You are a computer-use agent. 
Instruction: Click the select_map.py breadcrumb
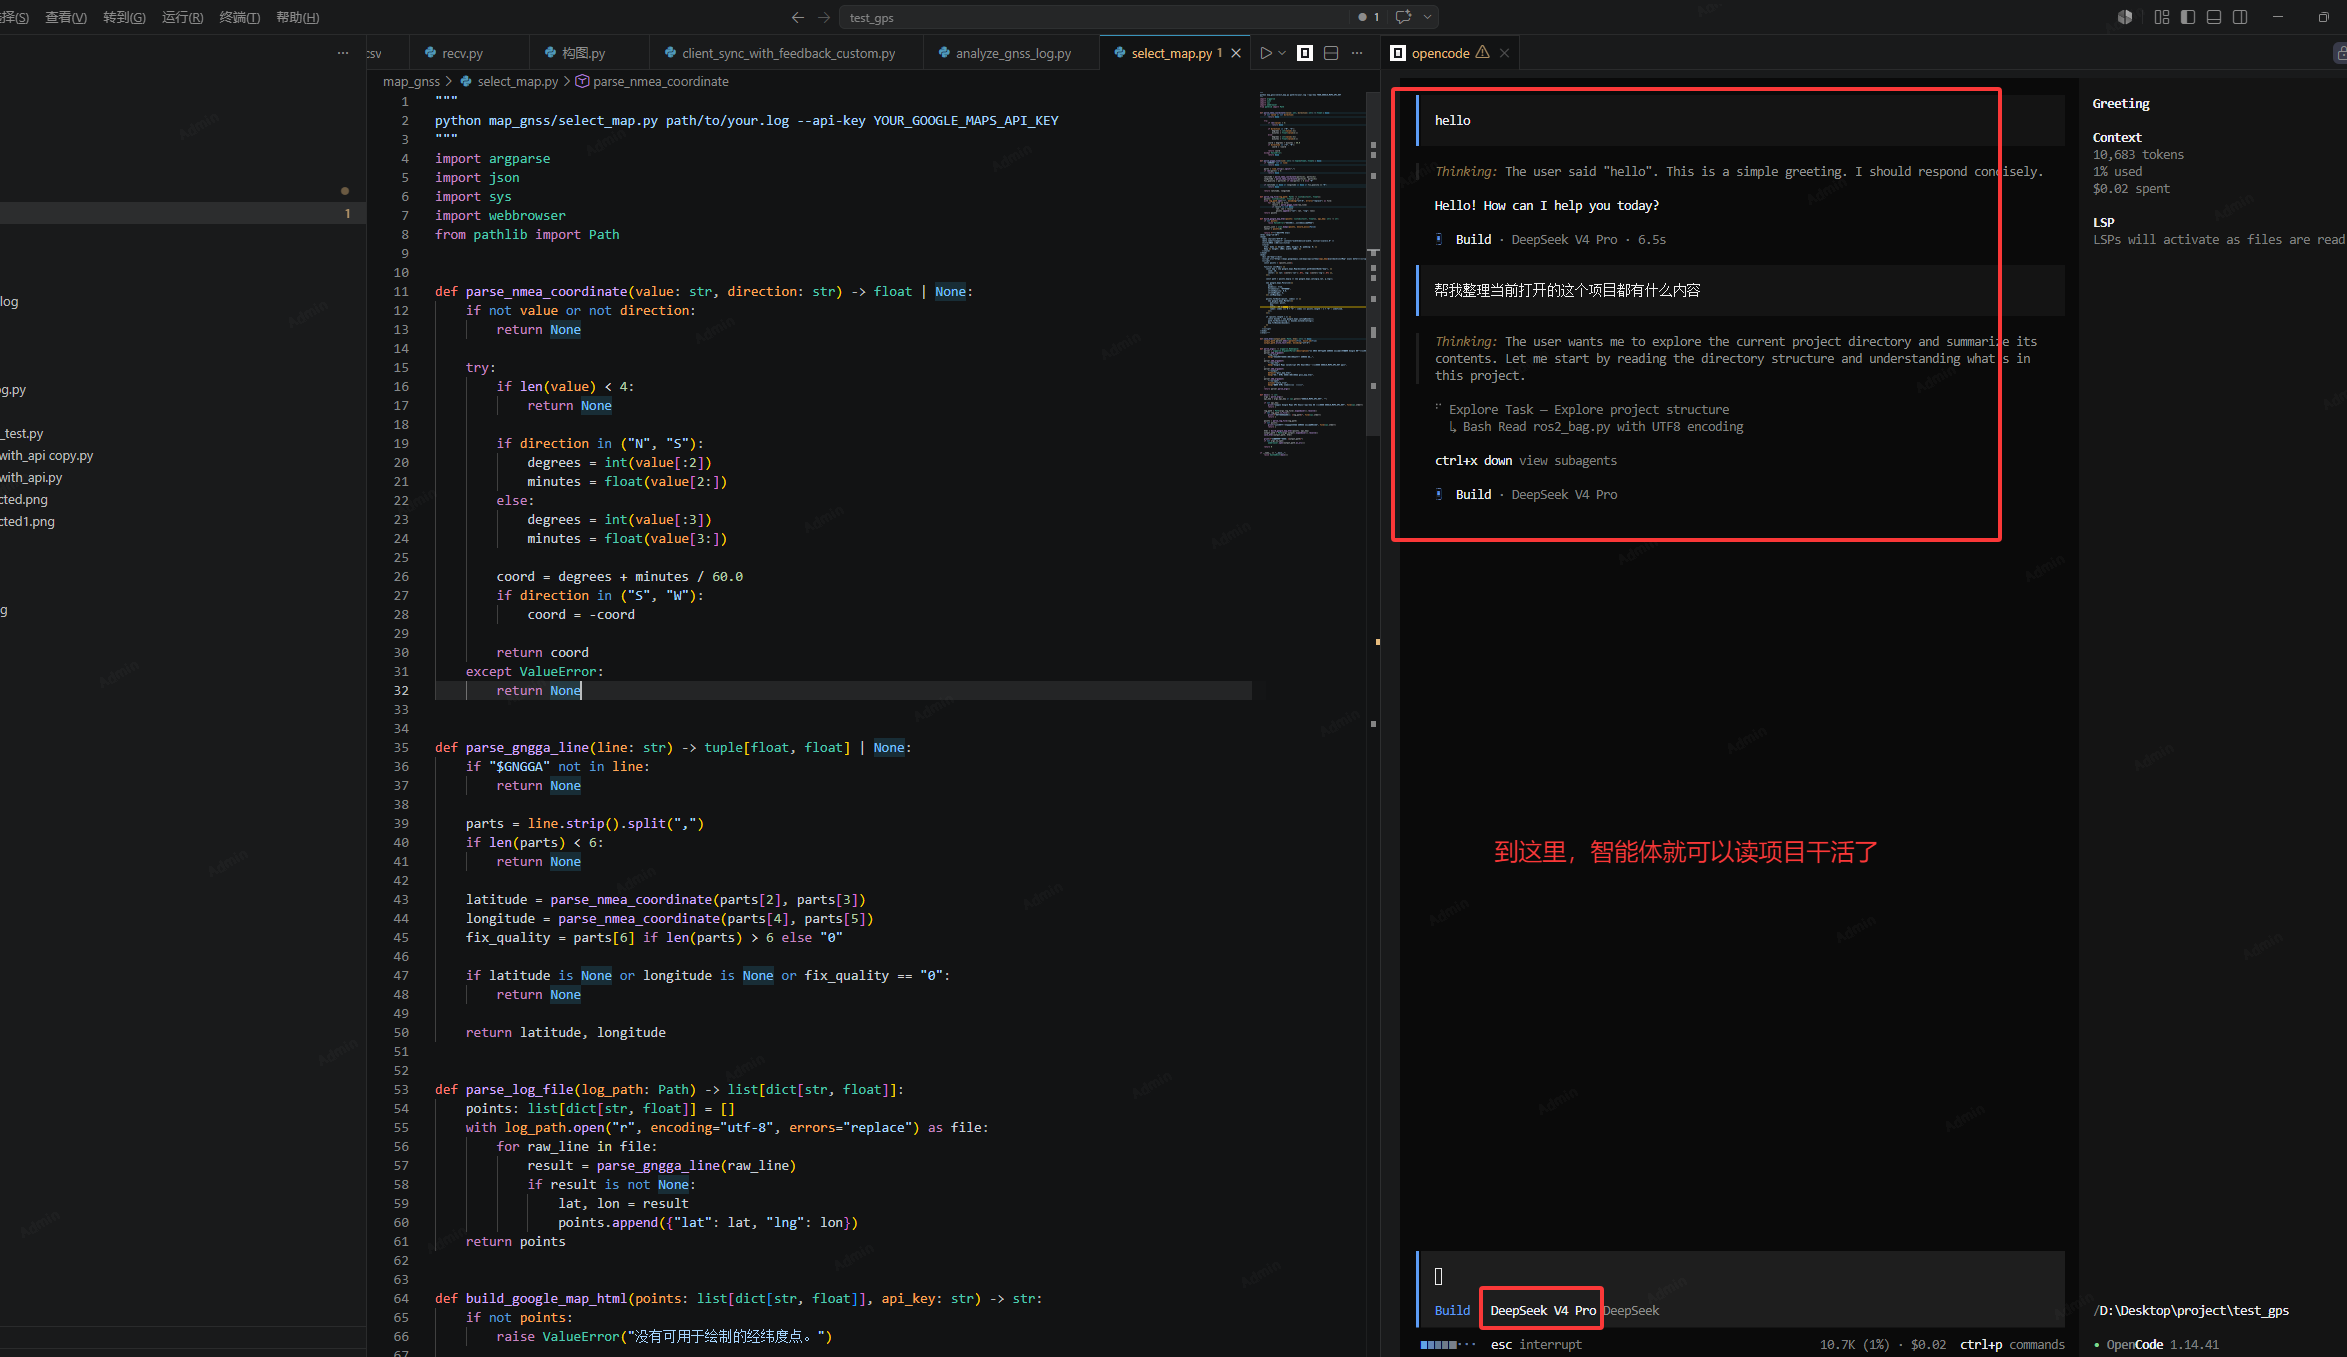coord(509,81)
